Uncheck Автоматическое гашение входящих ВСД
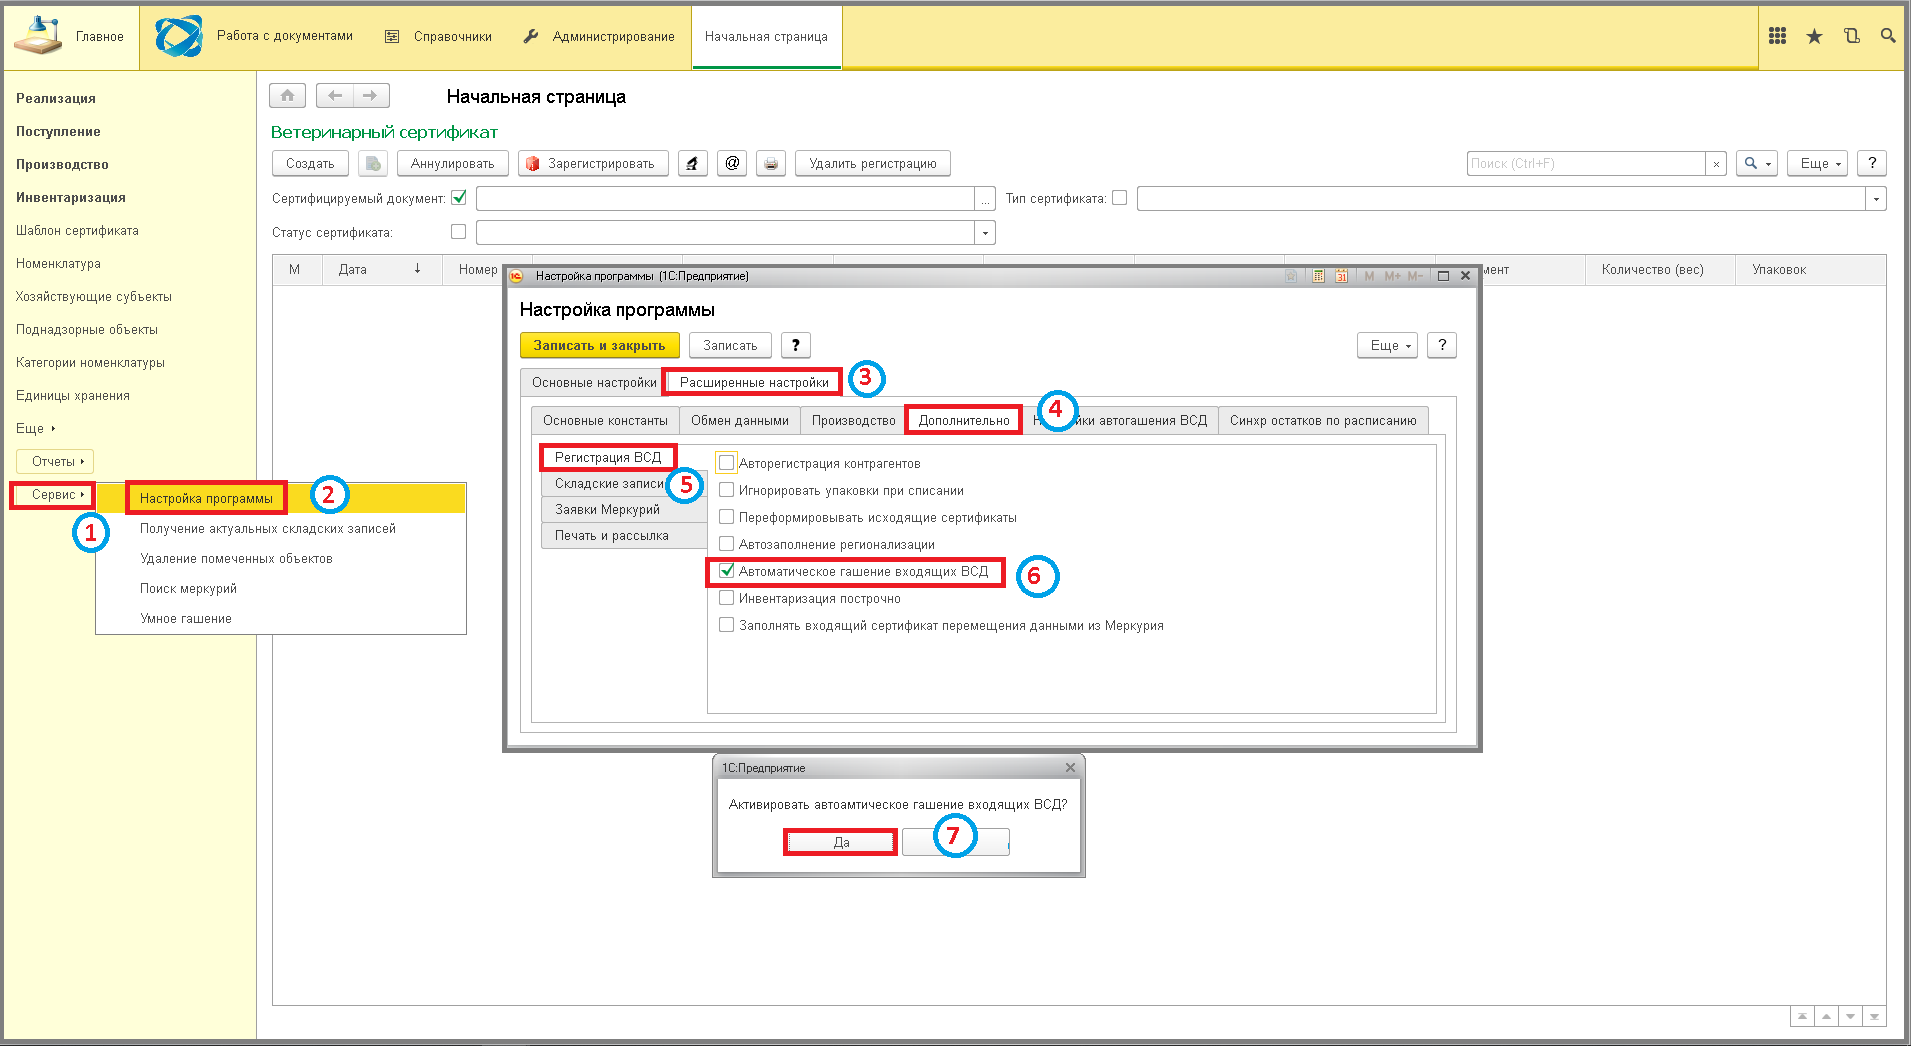Image resolution: width=1911 pixels, height=1046 pixels. tap(727, 571)
